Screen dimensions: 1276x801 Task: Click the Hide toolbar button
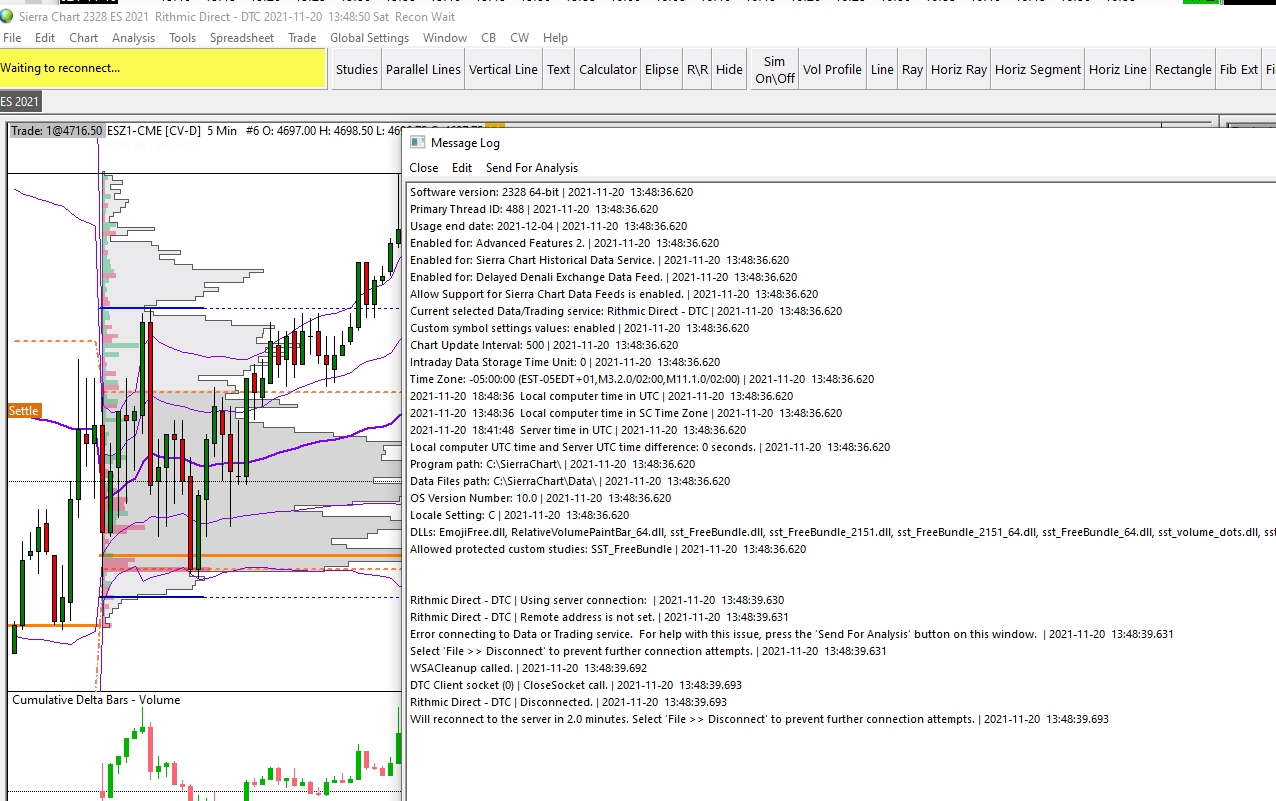(730, 69)
